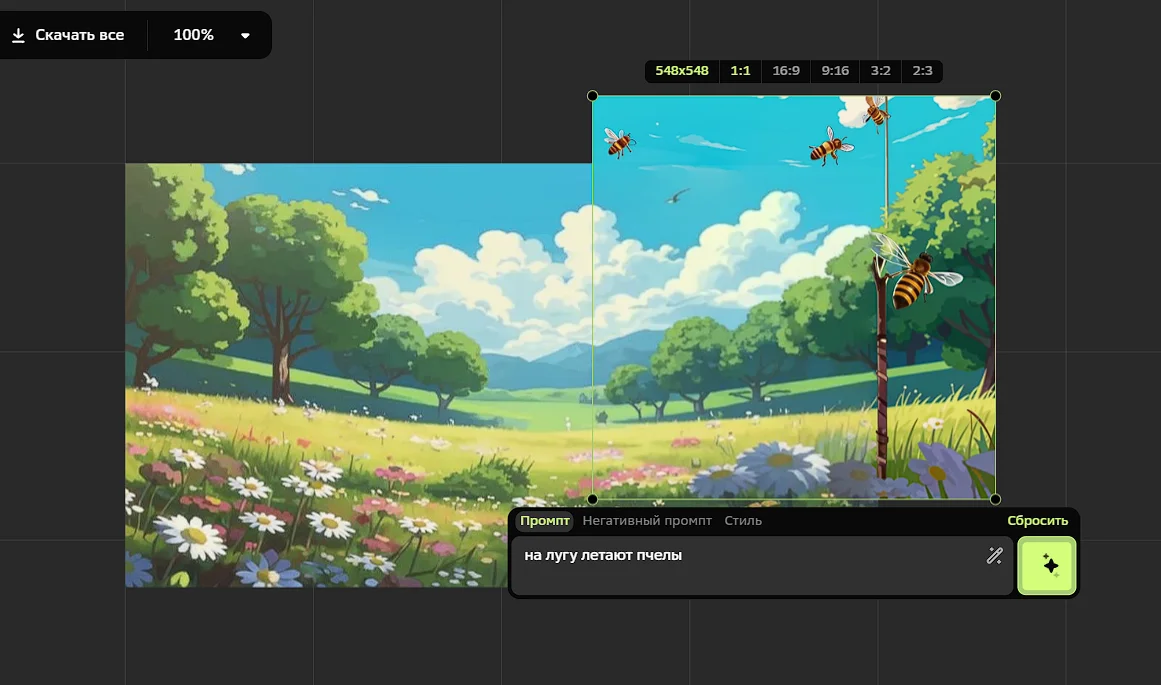This screenshot has width=1161, height=685.
Task: Click the bottom-left corner handle of the frame
Action: tap(592, 499)
